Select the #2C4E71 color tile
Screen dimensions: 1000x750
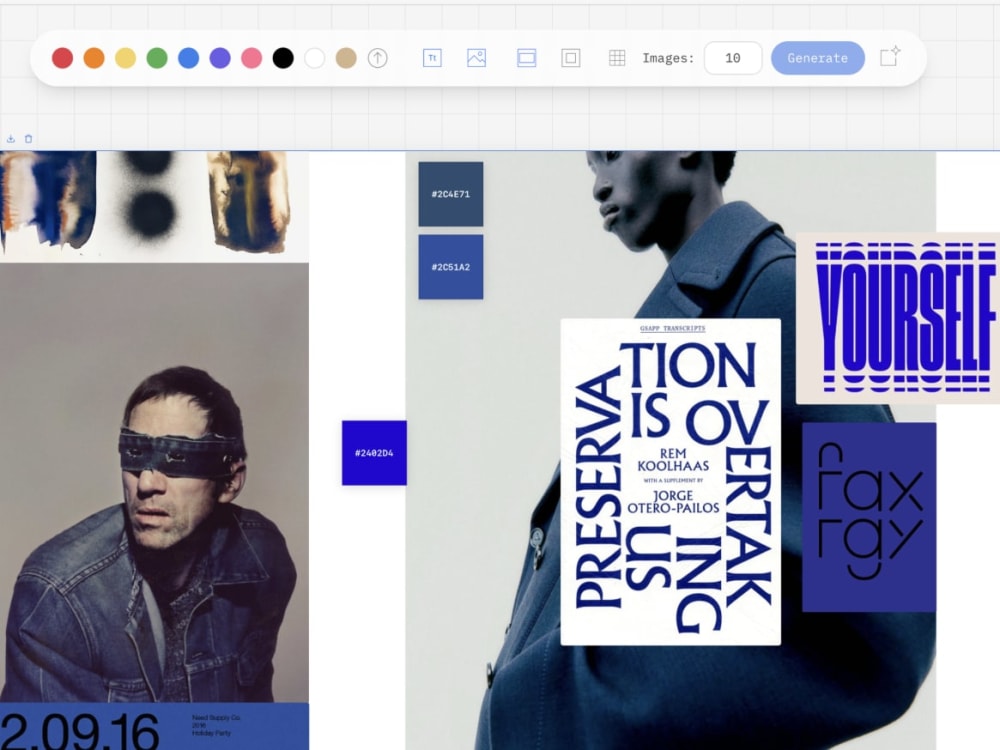pyautogui.click(x=451, y=194)
